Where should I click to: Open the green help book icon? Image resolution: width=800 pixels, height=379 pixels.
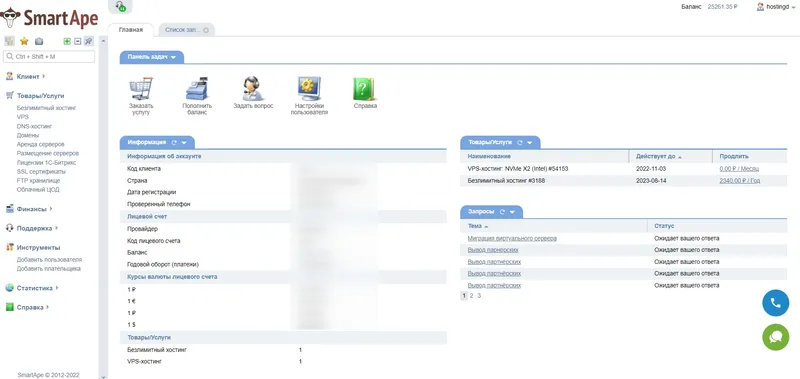364,88
